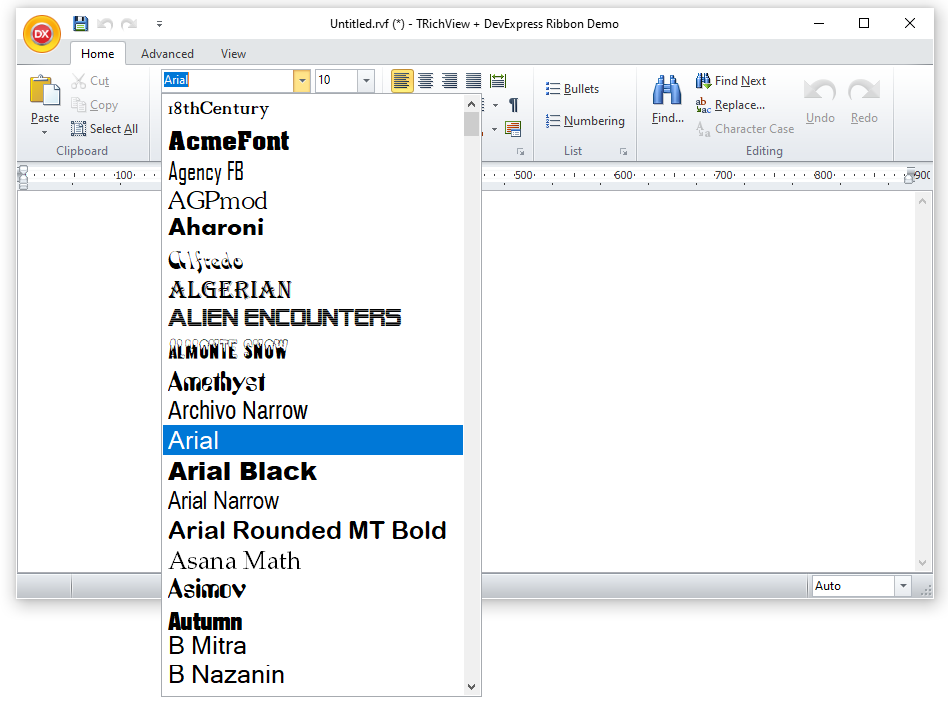Select the 18thCentury font
Viewport: 948px width, 704px height.
(x=313, y=109)
